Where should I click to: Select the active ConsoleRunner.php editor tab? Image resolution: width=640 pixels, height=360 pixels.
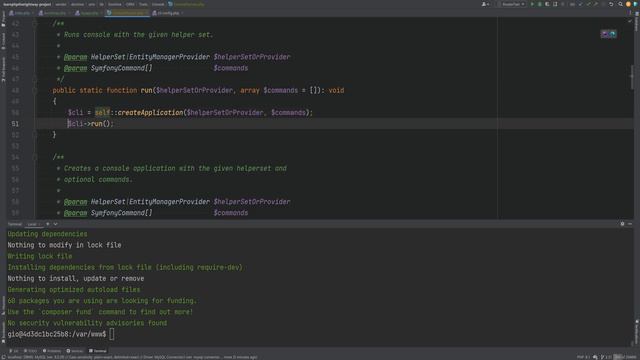tap(127, 13)
